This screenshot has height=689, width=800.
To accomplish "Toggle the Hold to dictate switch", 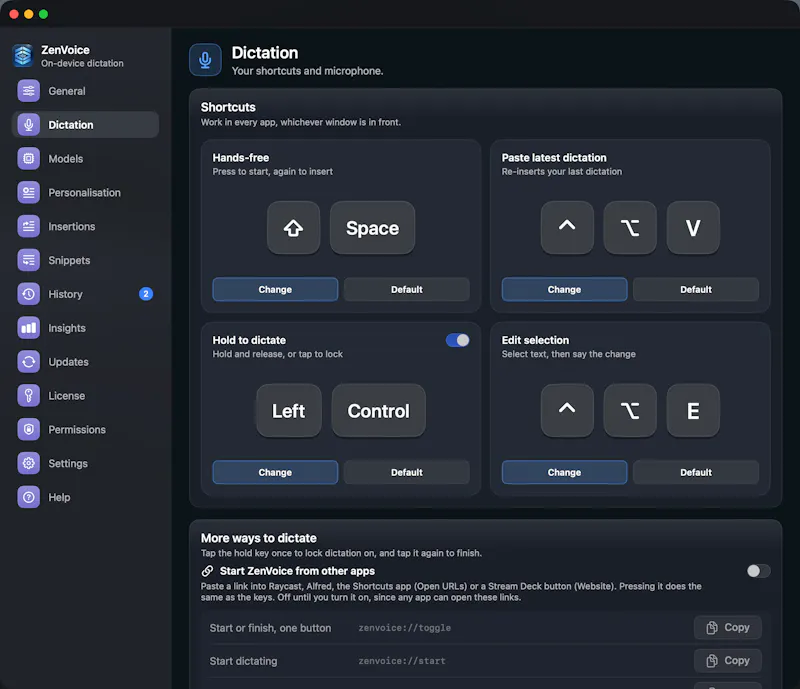I will [x=458, y=340].
